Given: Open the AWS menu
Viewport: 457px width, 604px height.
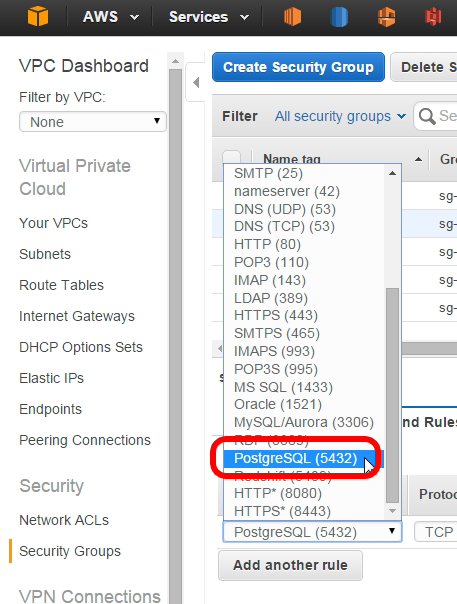Looking at the screenshot, I should point(111,17).
